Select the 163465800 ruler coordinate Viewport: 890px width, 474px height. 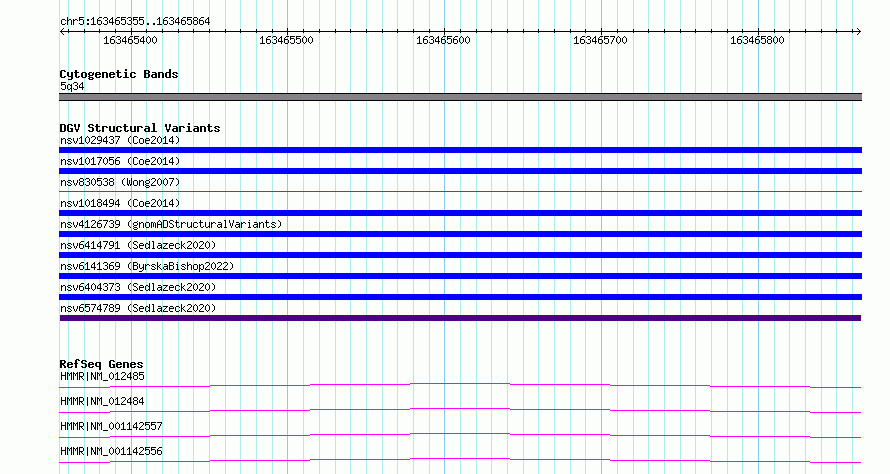click(x=757, y=40)
